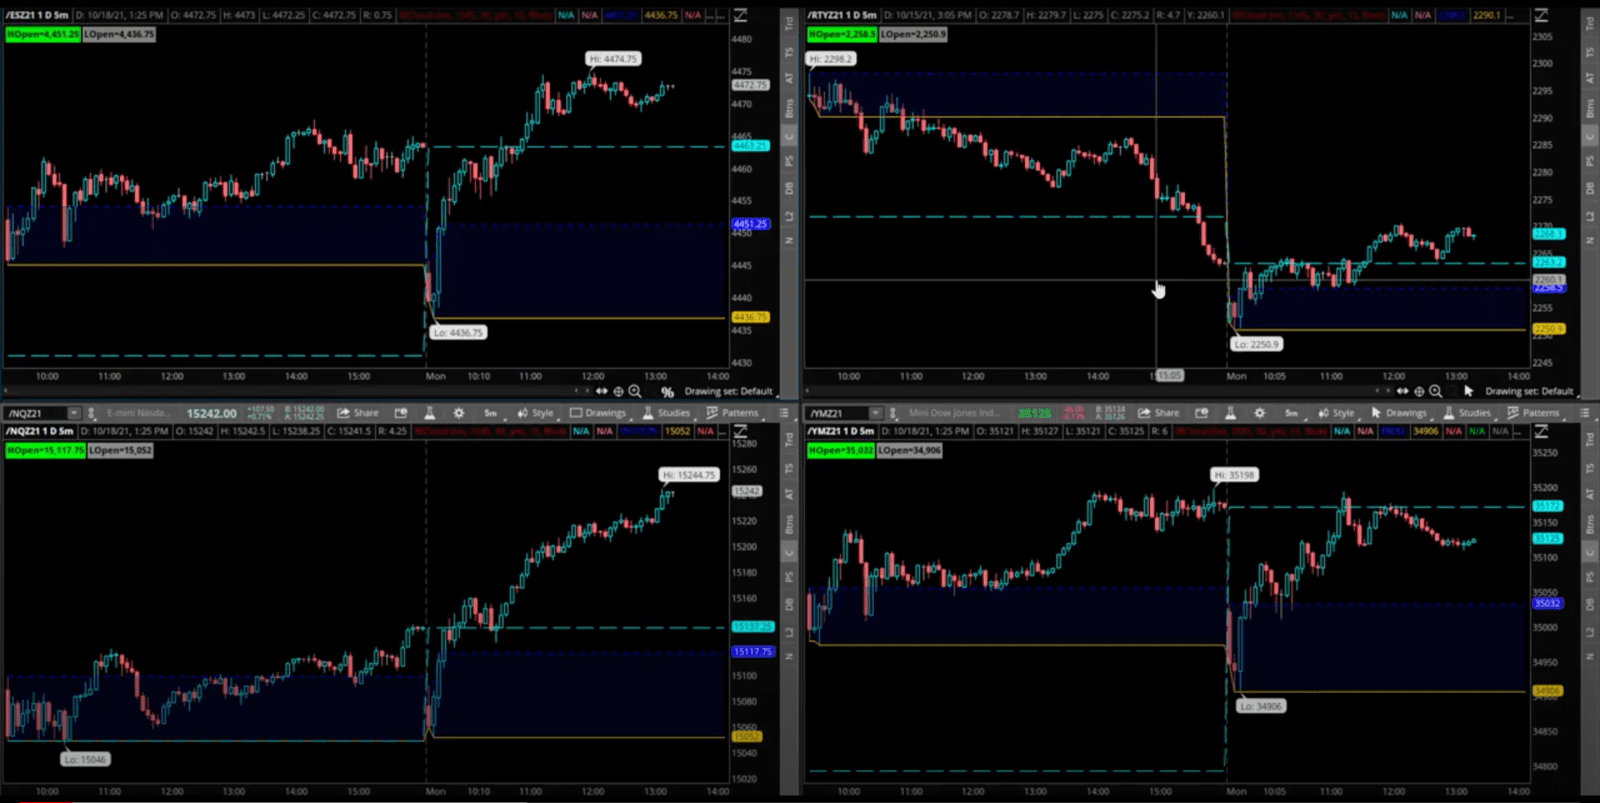Click the price scale icon atop /ESZ21 chart
Image resolution: width=1600 pixels, height=803 pixels.
pyautogui.click(x=741, y=15)
